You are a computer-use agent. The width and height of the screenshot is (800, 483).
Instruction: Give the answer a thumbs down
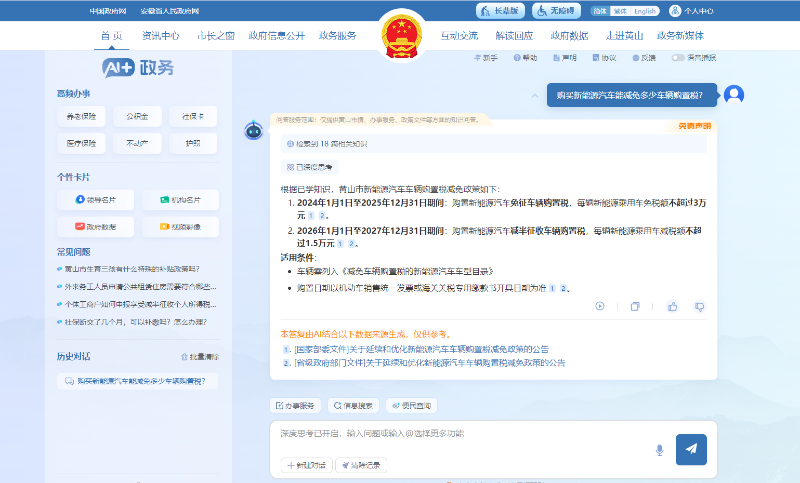click(700, 307)
